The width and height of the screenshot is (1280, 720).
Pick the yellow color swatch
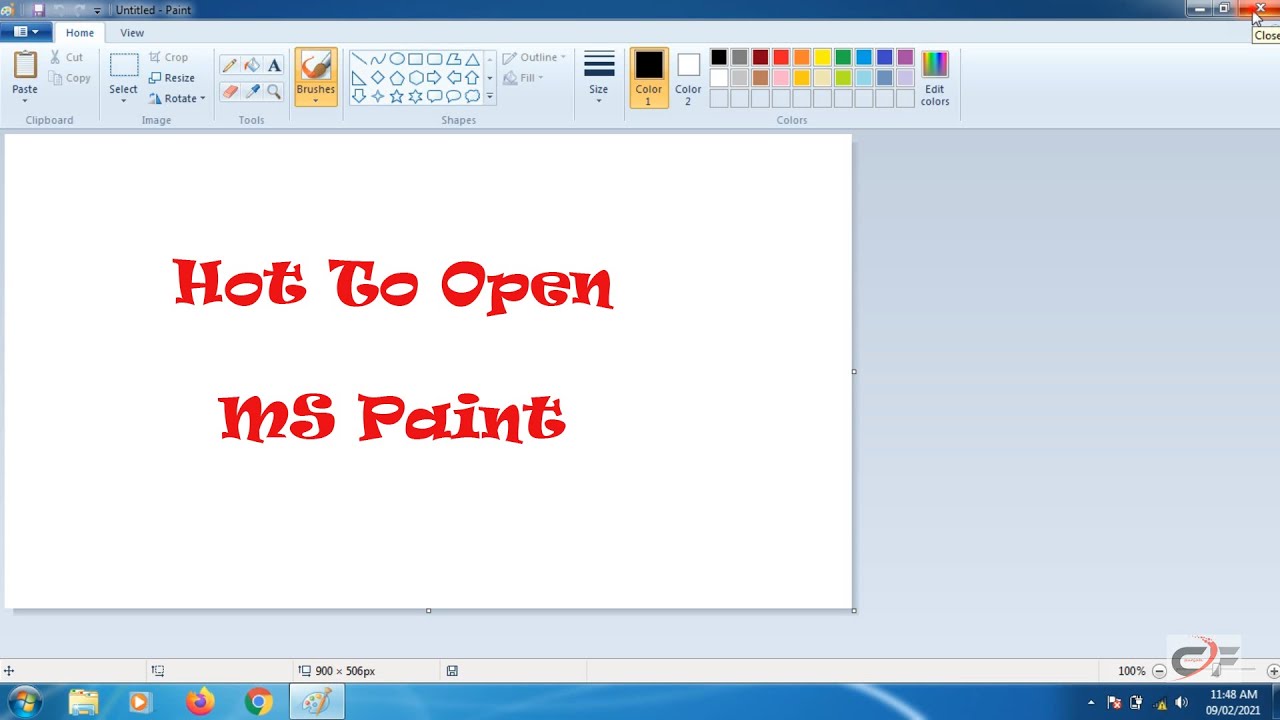(822, 58)
